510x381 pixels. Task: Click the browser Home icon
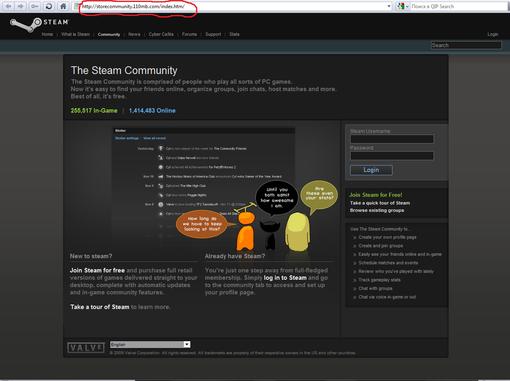click(63, 6)
